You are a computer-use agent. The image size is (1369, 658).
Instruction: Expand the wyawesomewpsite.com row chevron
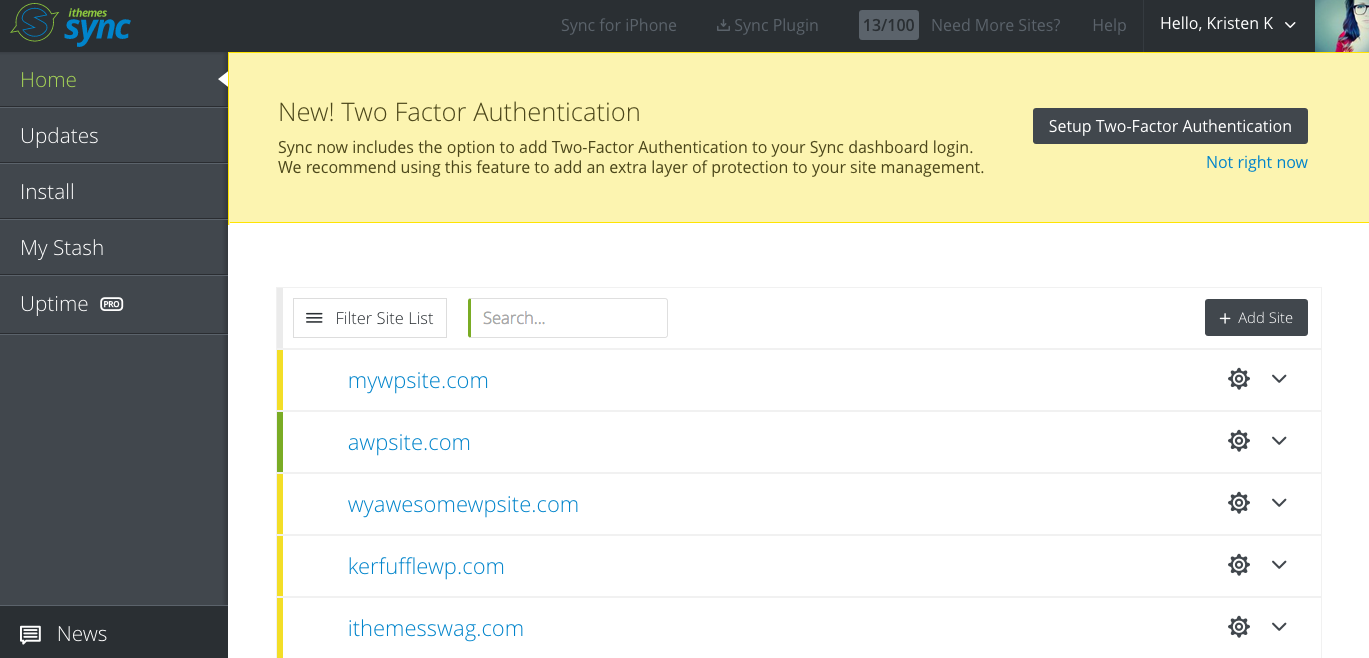1279,503
